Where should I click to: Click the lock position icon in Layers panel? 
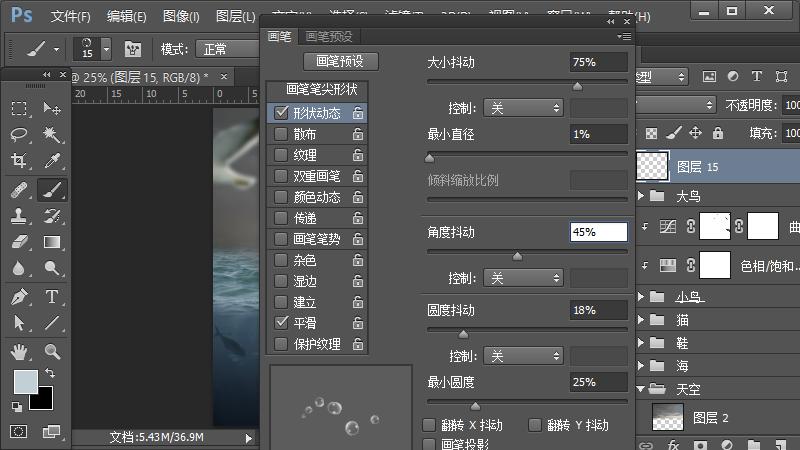coord(695,133)
